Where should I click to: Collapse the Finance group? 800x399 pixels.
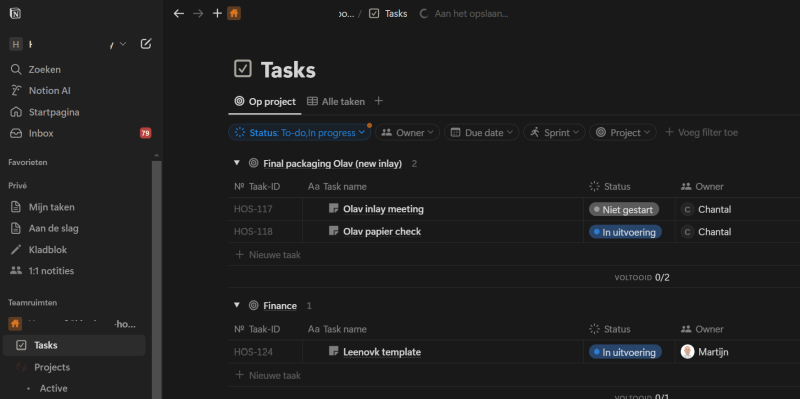click(237, 305)
